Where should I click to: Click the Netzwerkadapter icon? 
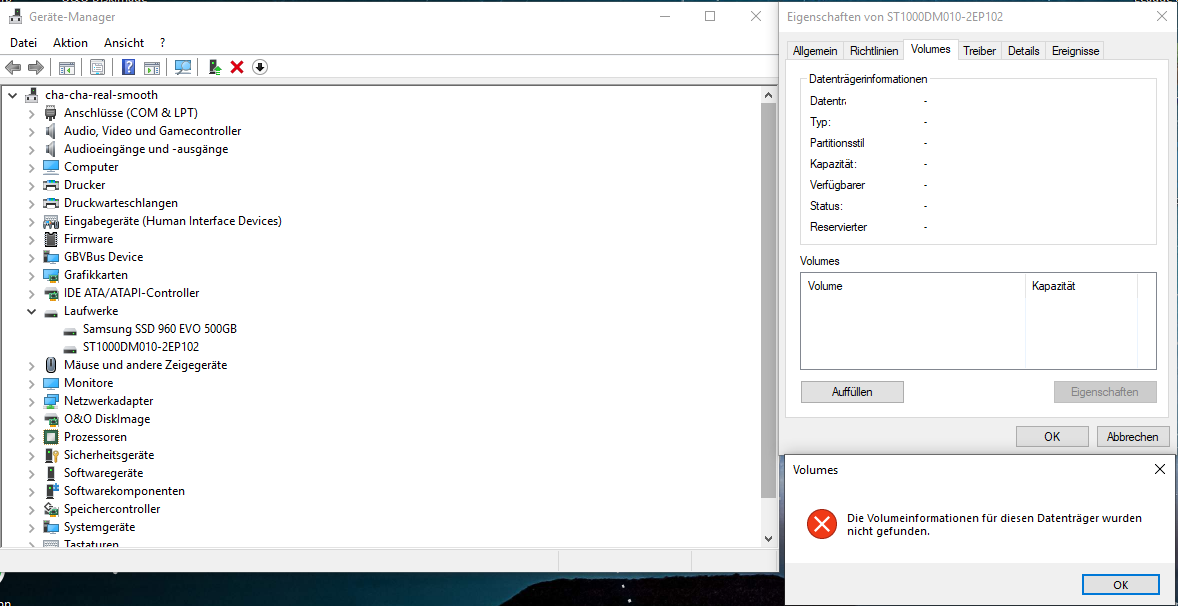[x=51, y=401]
